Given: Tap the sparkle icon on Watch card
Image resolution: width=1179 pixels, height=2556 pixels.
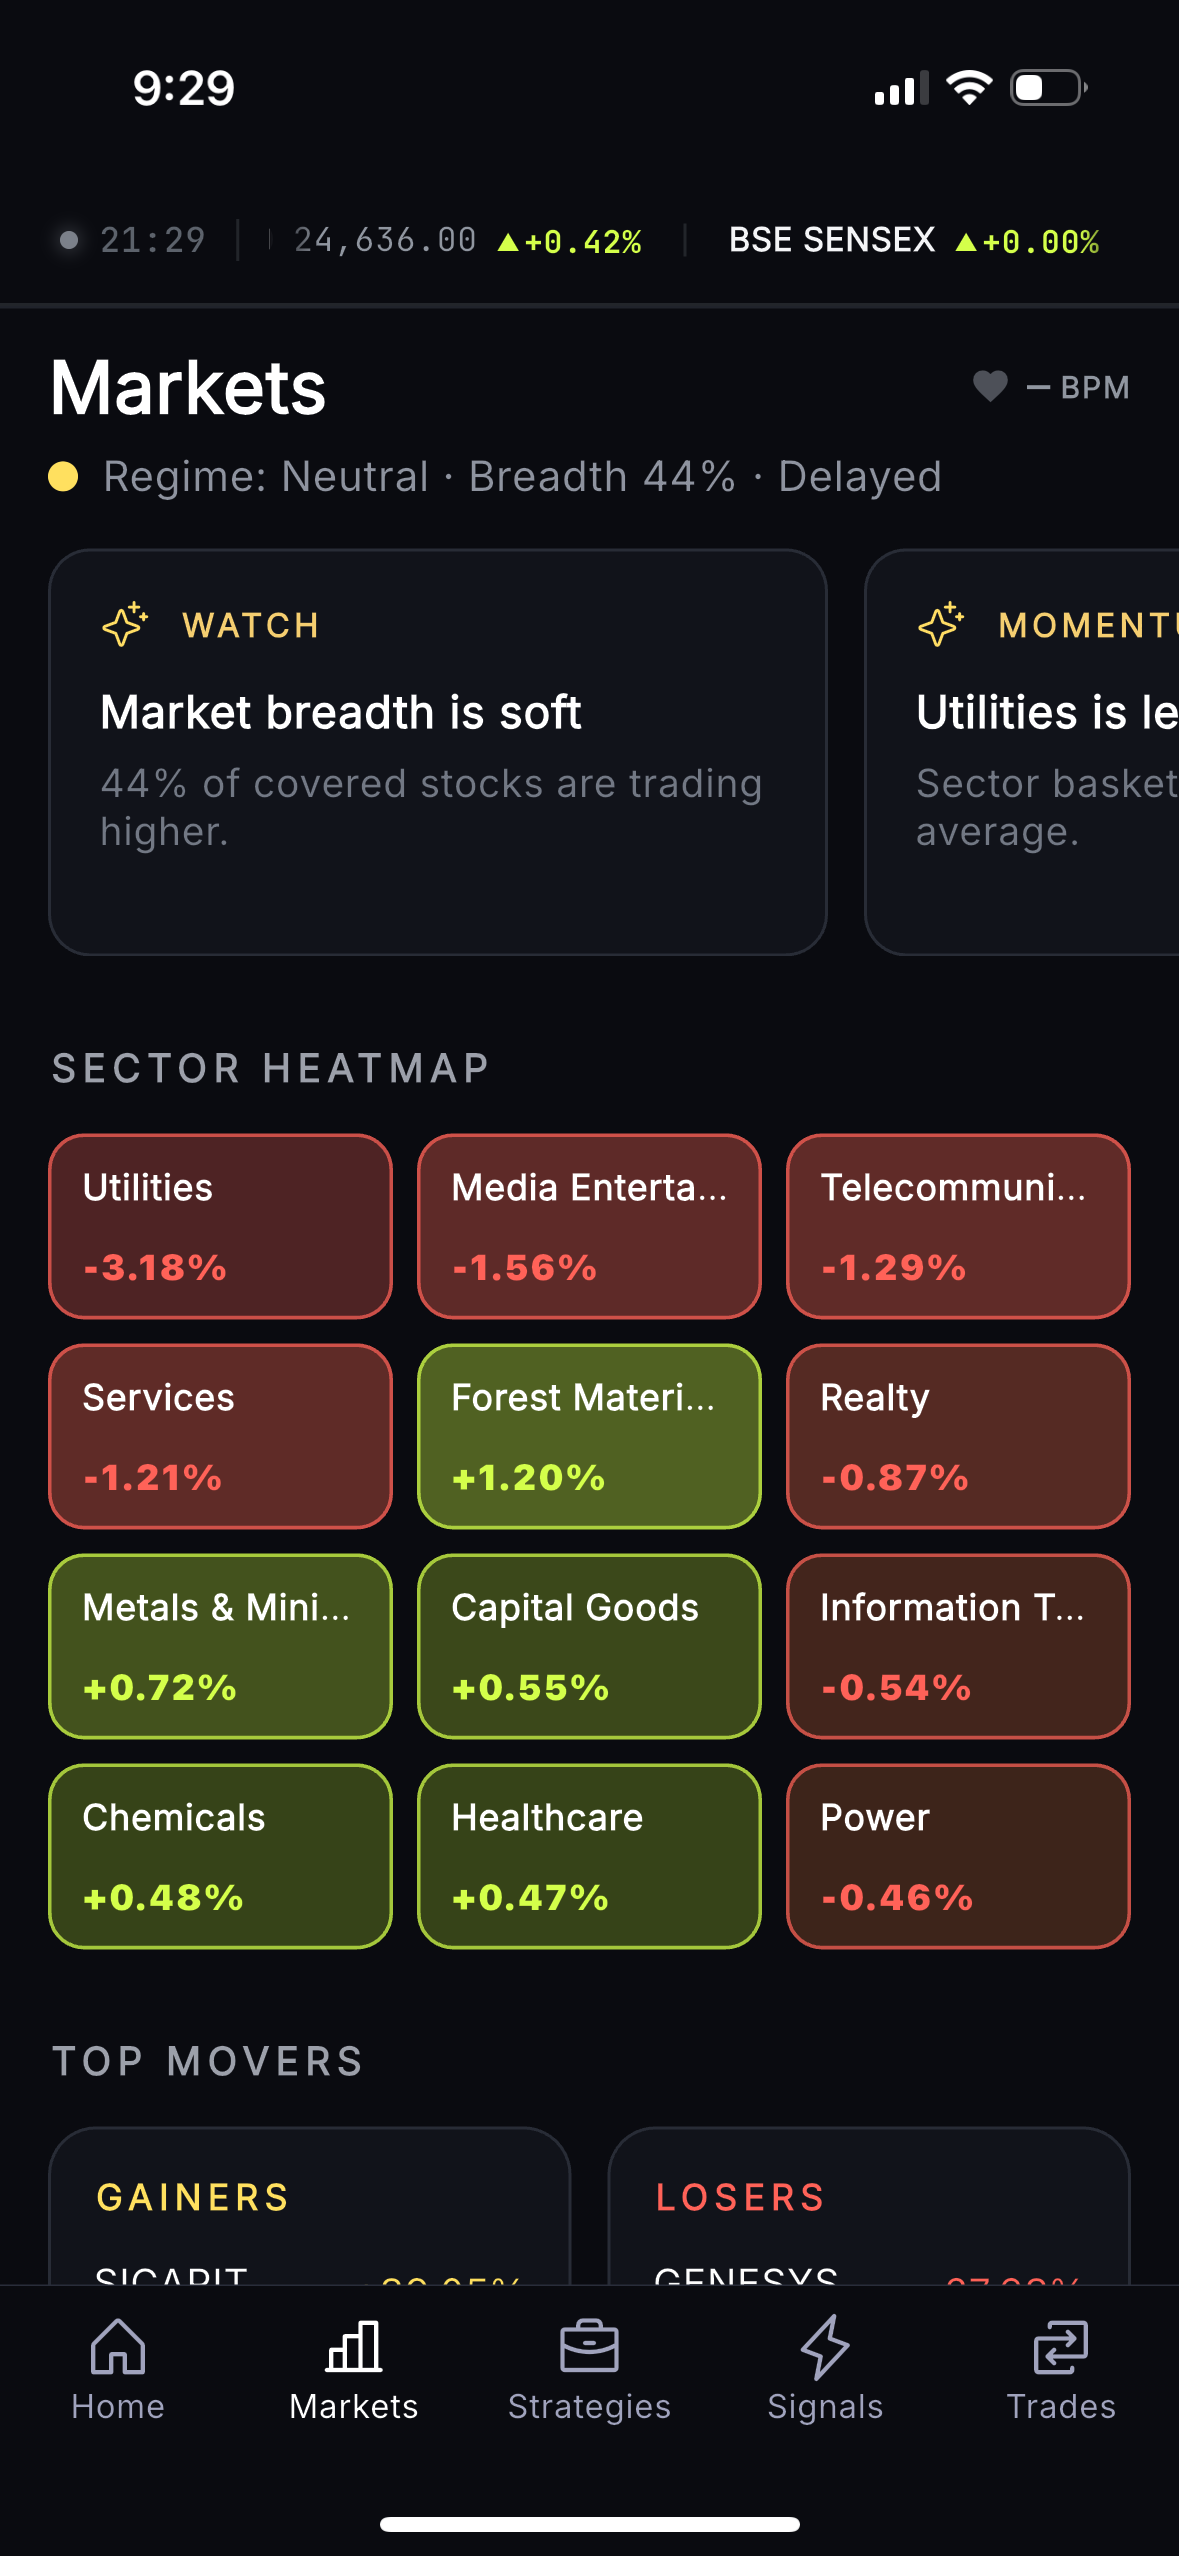Looking at the screenshot, I should (x=125, y=625).
